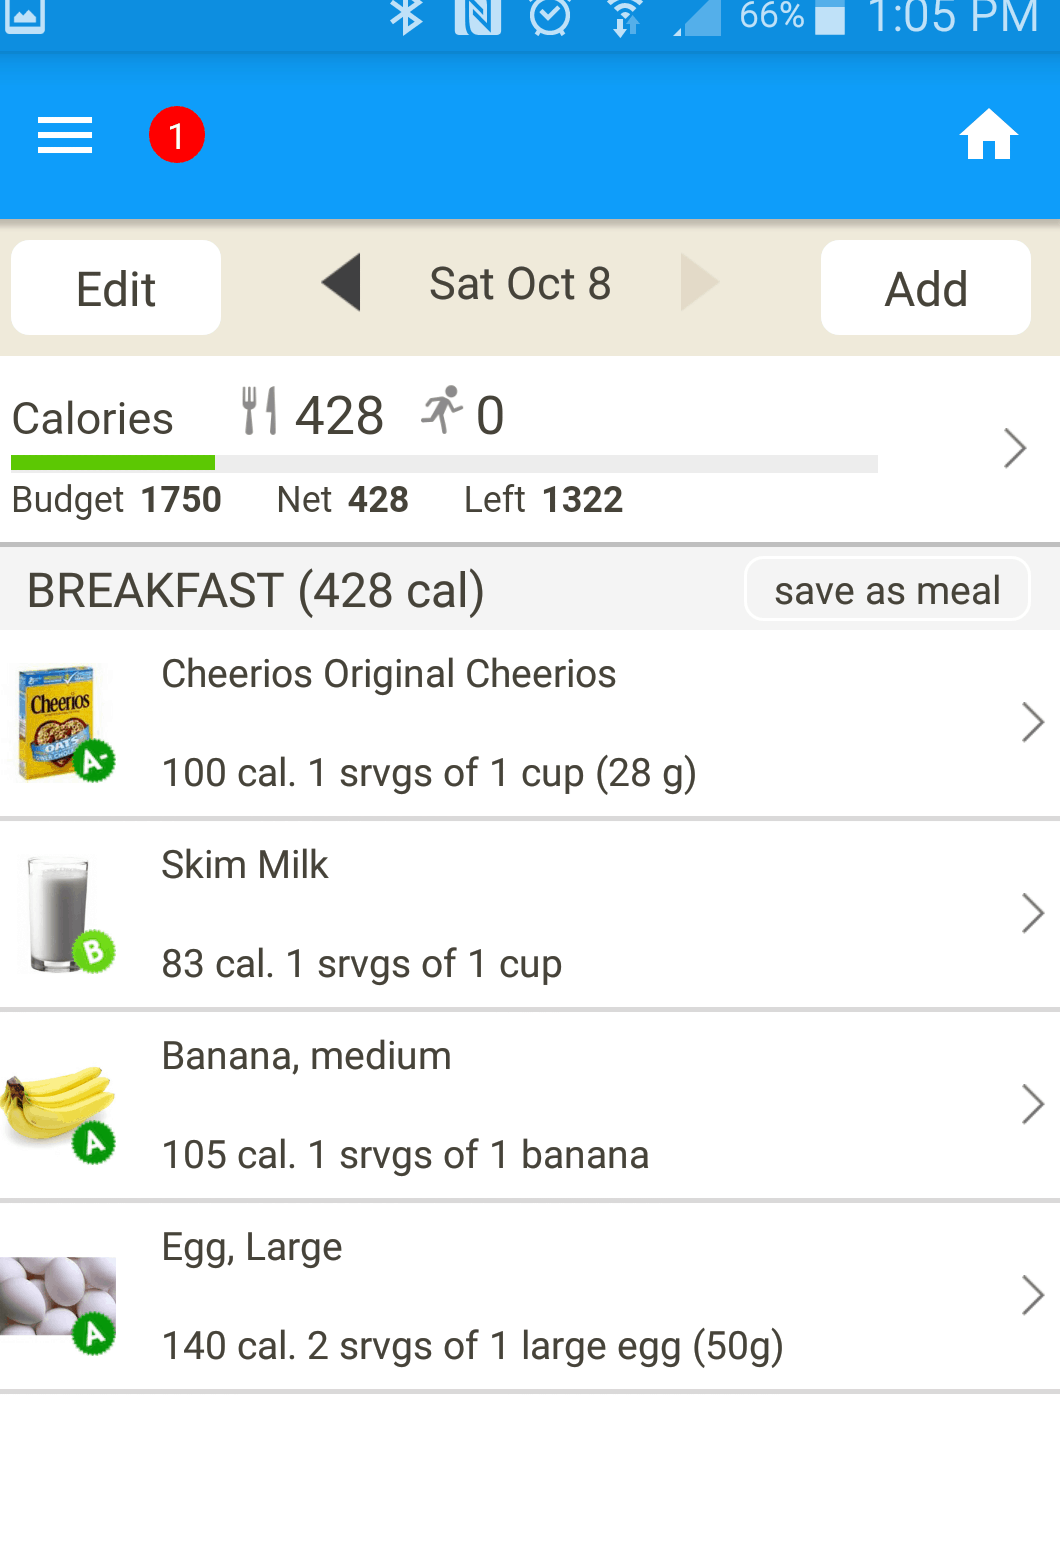Image resolution: width=1060 pixels, height=1545 pixels.
Task: Click the Add button
Action: [x=926, y=288]
